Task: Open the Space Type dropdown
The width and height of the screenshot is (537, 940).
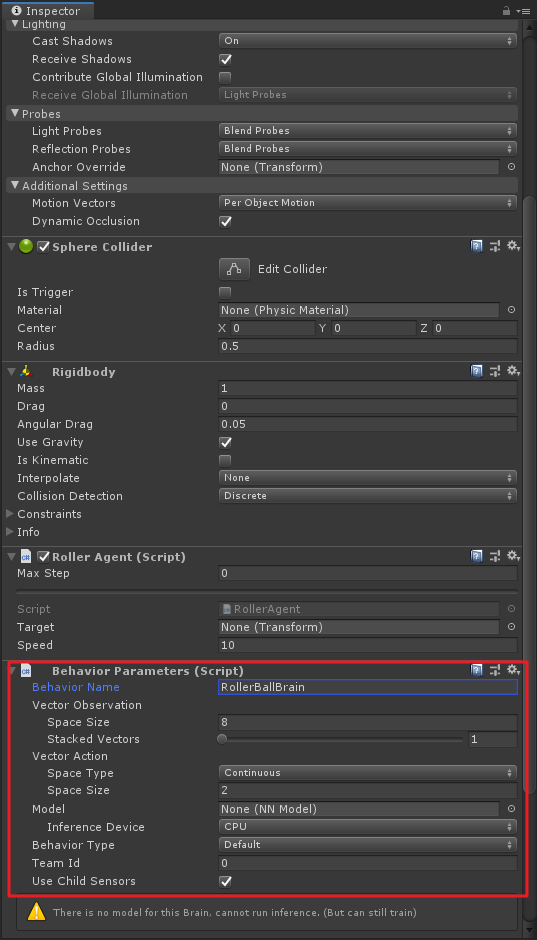Action: pyautogui.click(x=367, y=773)
